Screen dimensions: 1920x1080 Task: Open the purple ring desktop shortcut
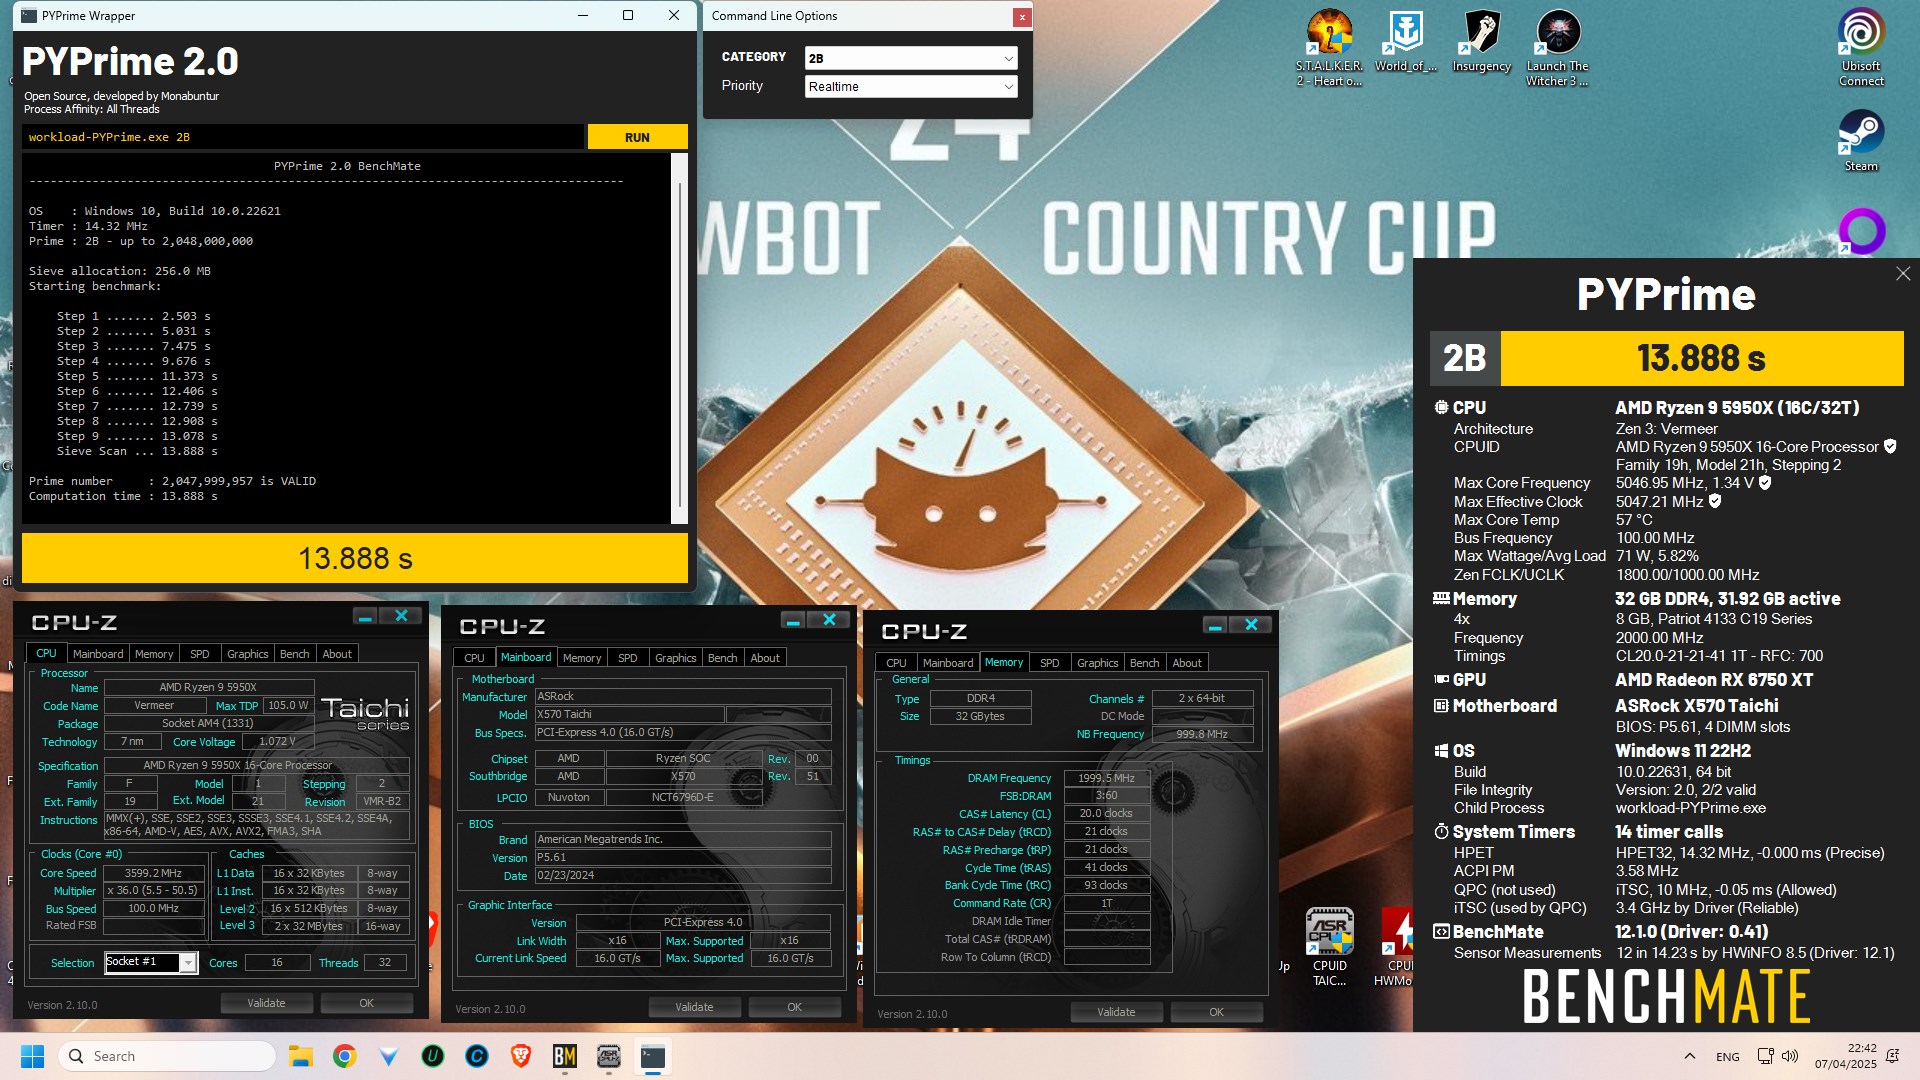coord(1861,231)
